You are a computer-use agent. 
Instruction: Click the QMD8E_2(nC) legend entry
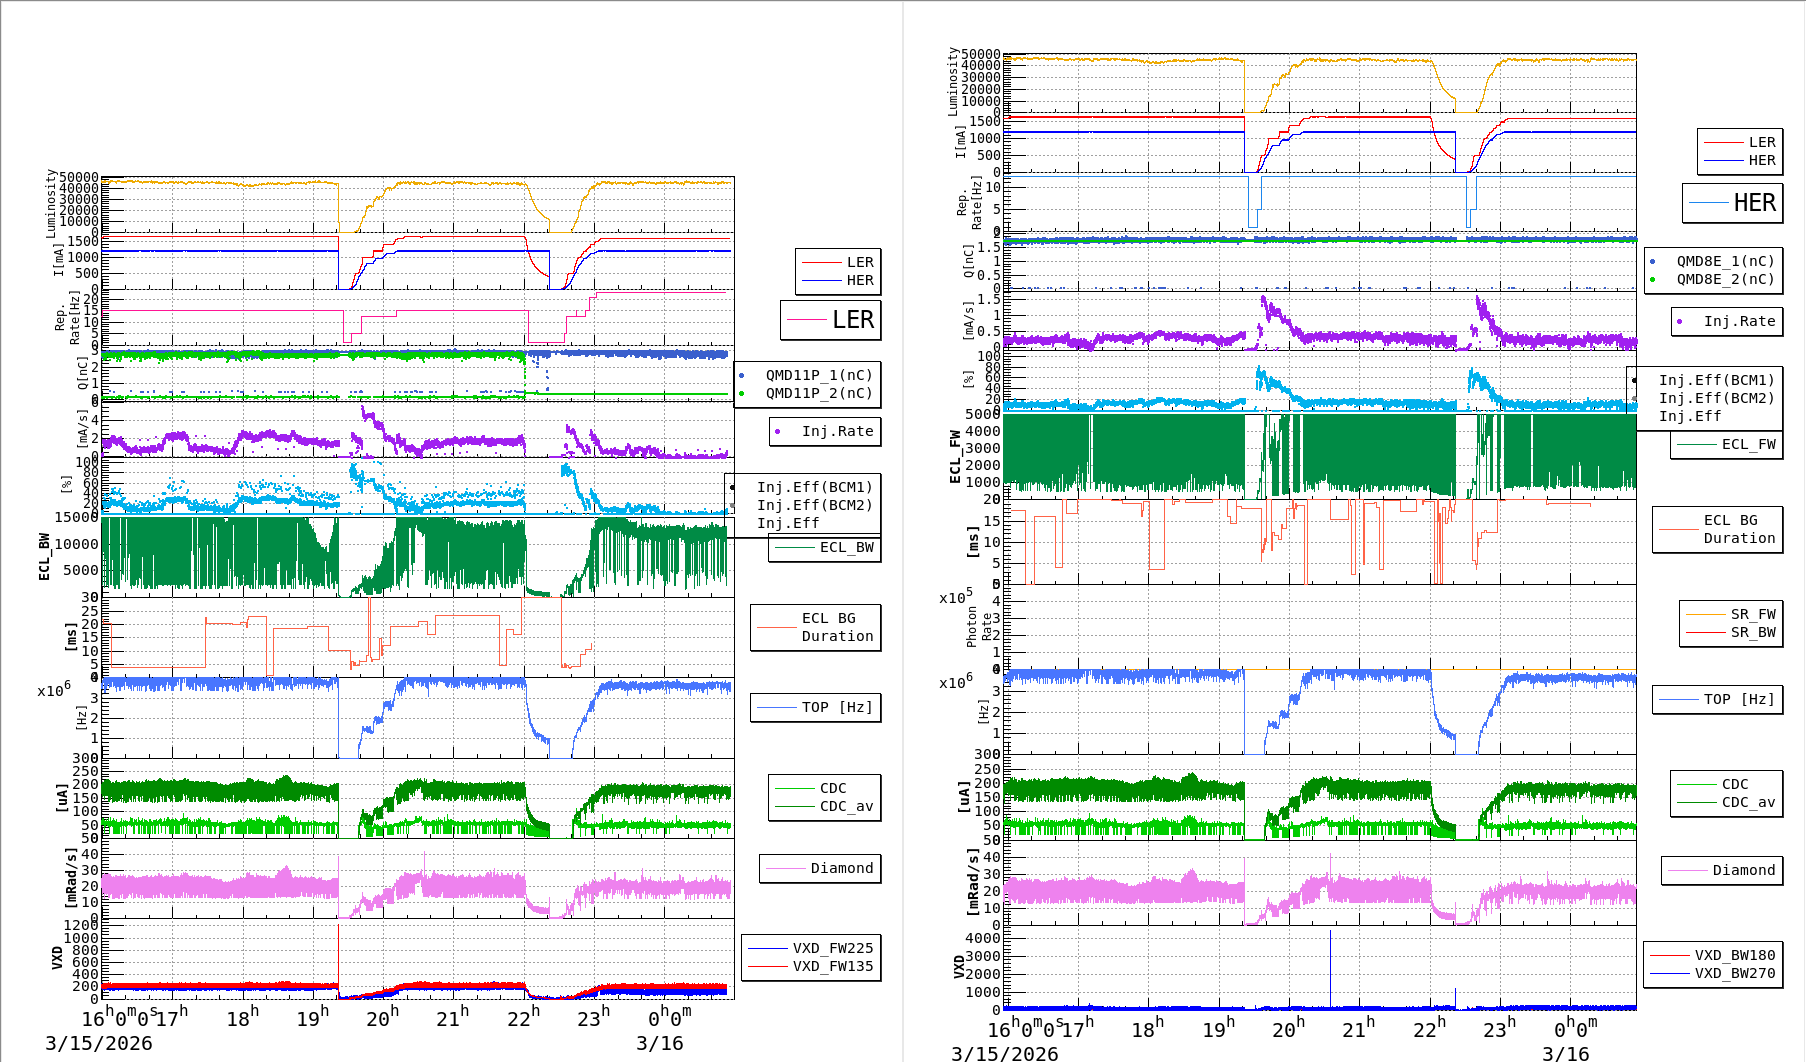pos(1724,279)
